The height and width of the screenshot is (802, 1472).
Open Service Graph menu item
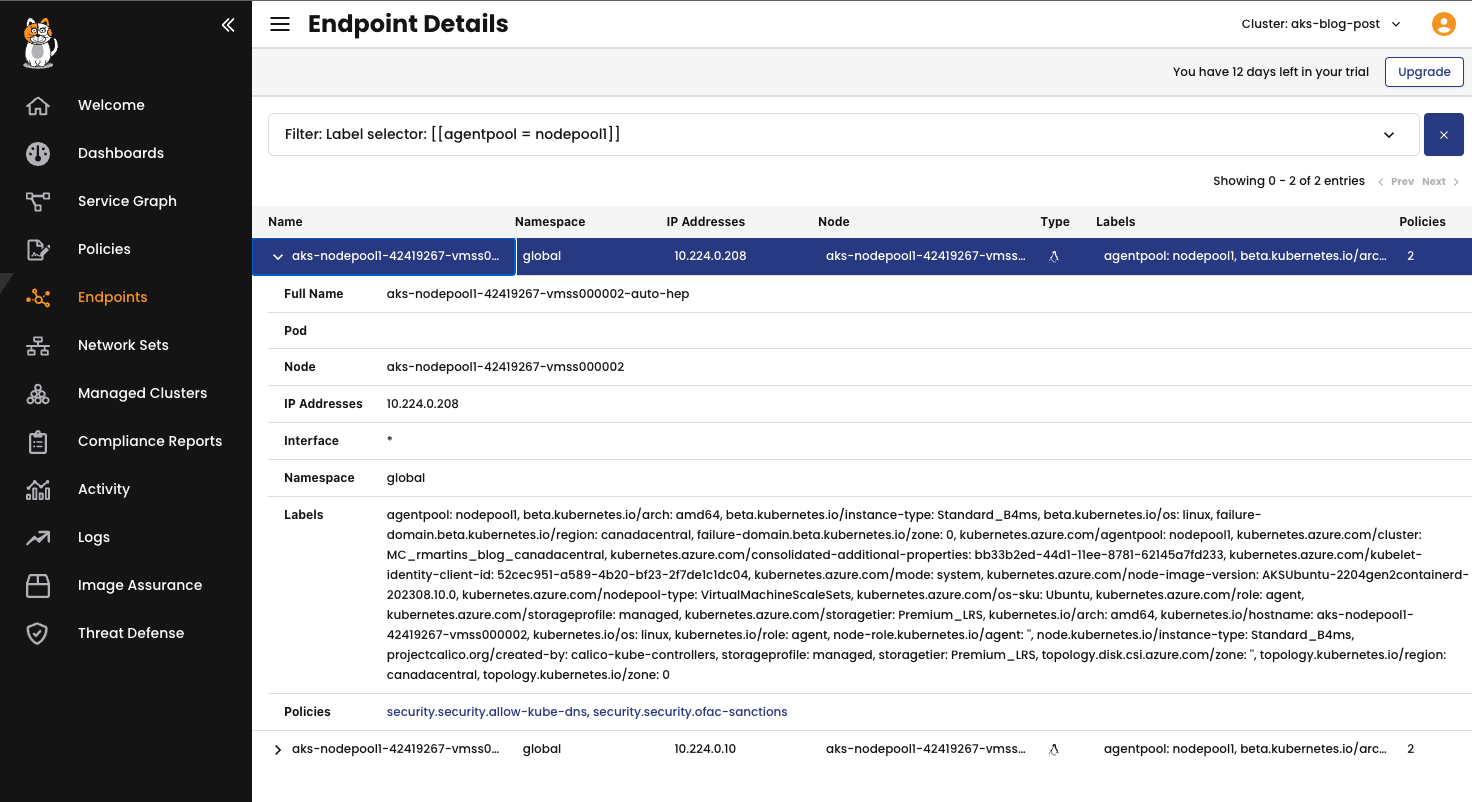click(127, 201)
